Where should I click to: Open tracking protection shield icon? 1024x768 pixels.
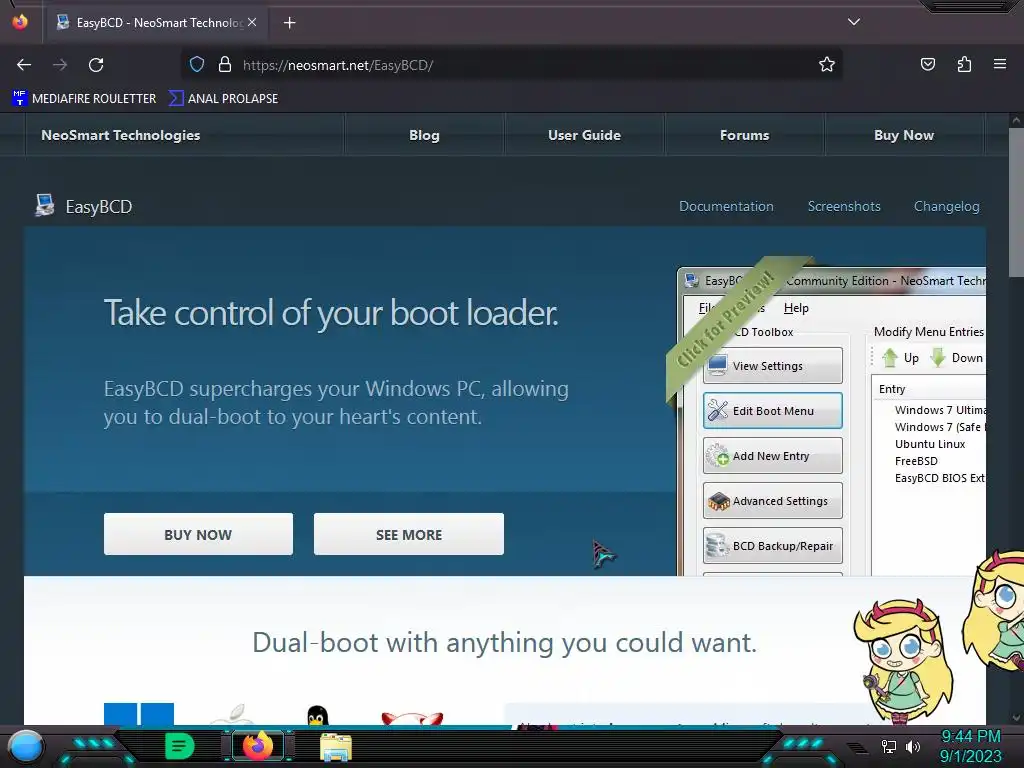(197, 65)
